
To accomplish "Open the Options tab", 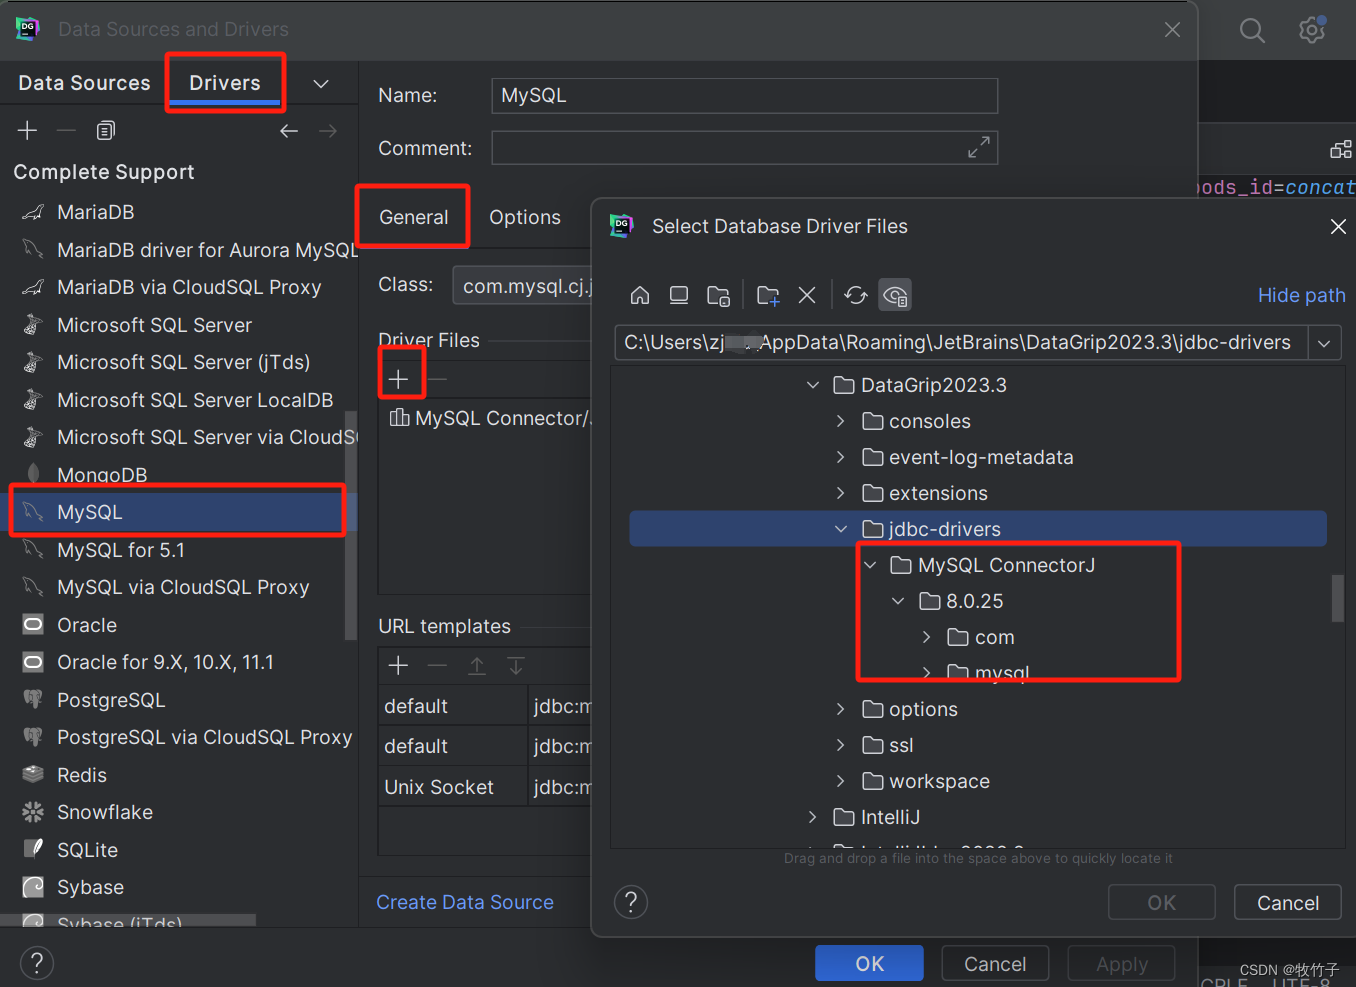I will pos(525,217).
